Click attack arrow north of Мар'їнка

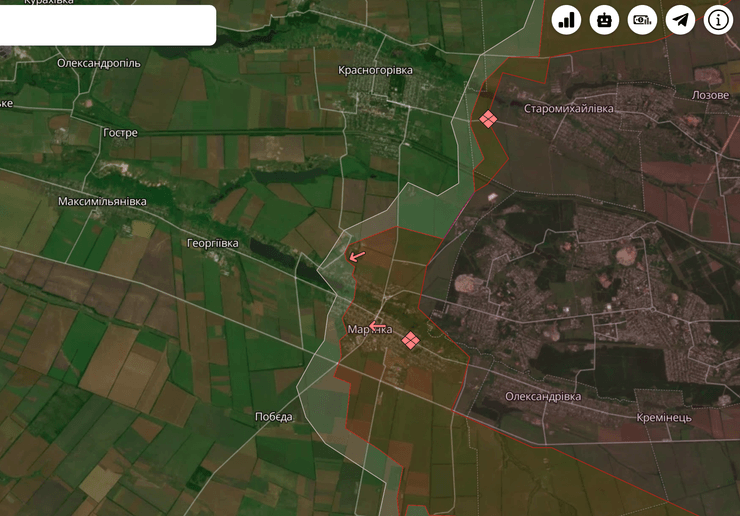click(356, 256)
